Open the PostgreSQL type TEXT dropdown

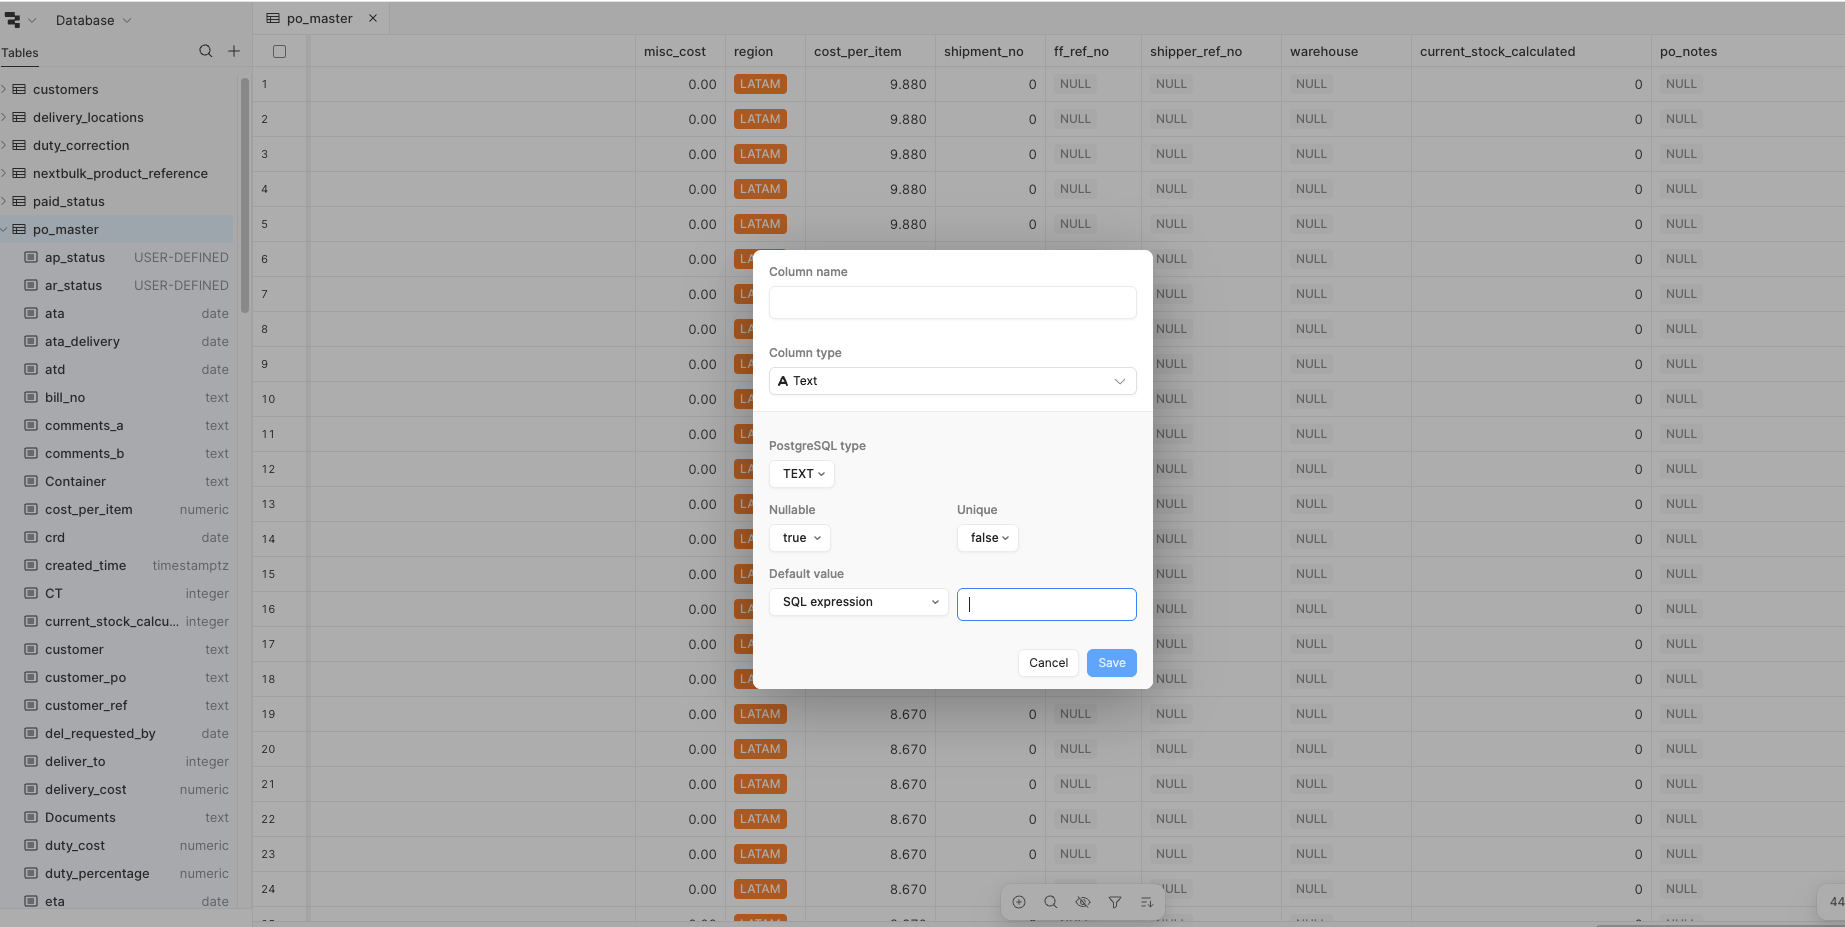click(802, 474)
